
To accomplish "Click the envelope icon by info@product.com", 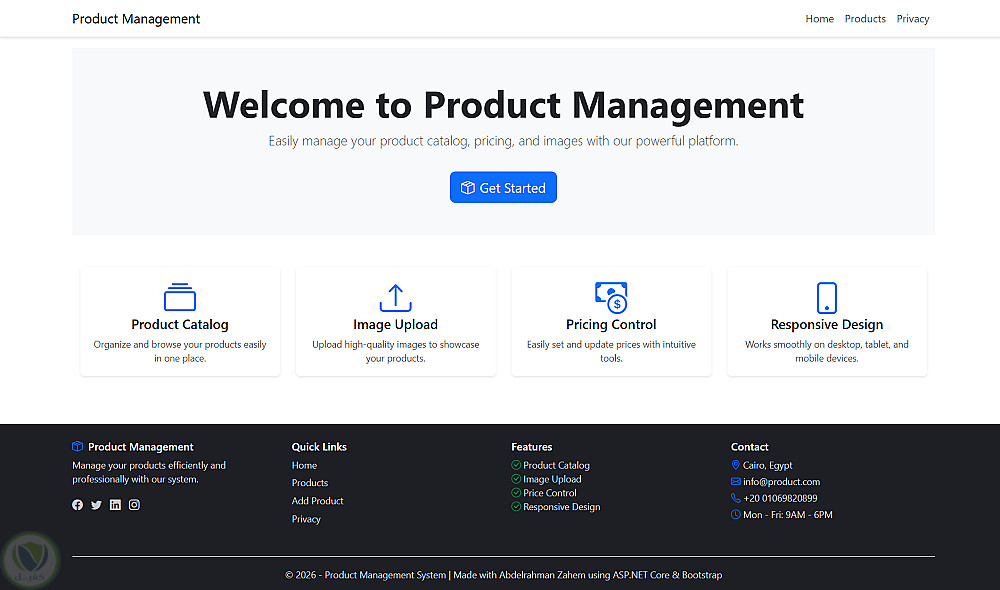I will pyautogui.click(x=735, y=482).
